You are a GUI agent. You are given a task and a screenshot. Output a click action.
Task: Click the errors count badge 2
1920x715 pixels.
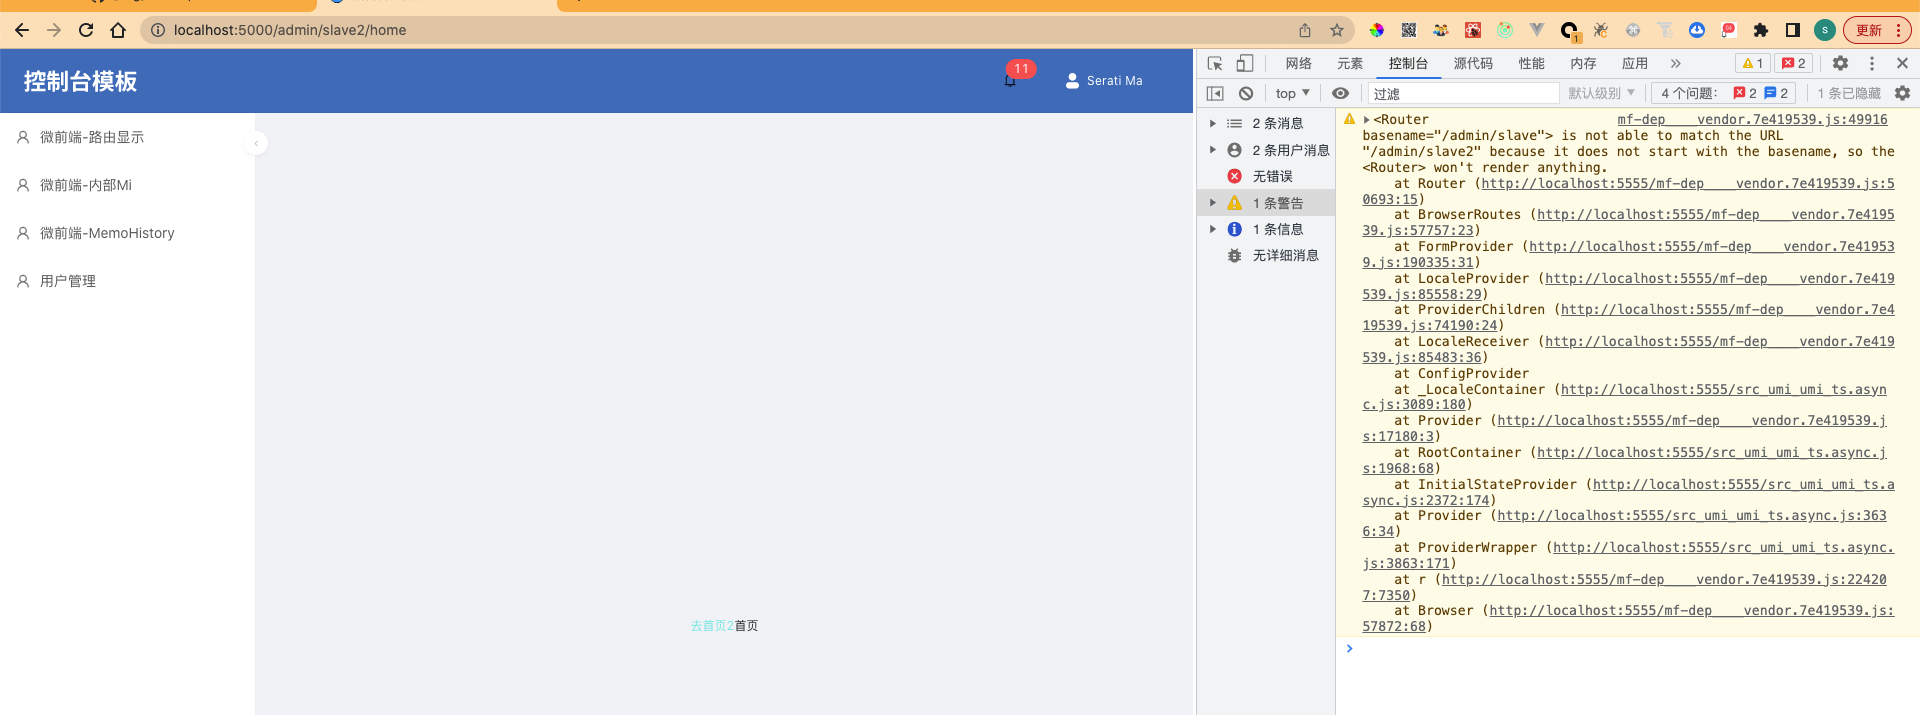tap(1794, 63)
